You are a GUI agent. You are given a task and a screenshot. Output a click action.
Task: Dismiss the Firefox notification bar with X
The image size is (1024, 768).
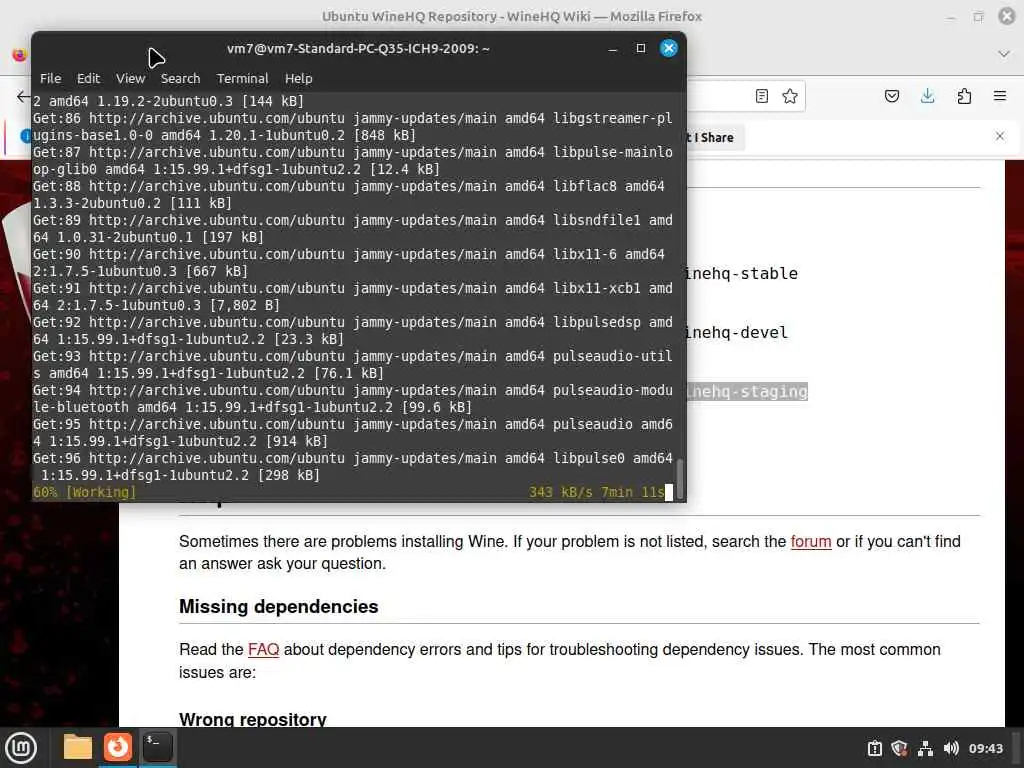click(1000, 136)
